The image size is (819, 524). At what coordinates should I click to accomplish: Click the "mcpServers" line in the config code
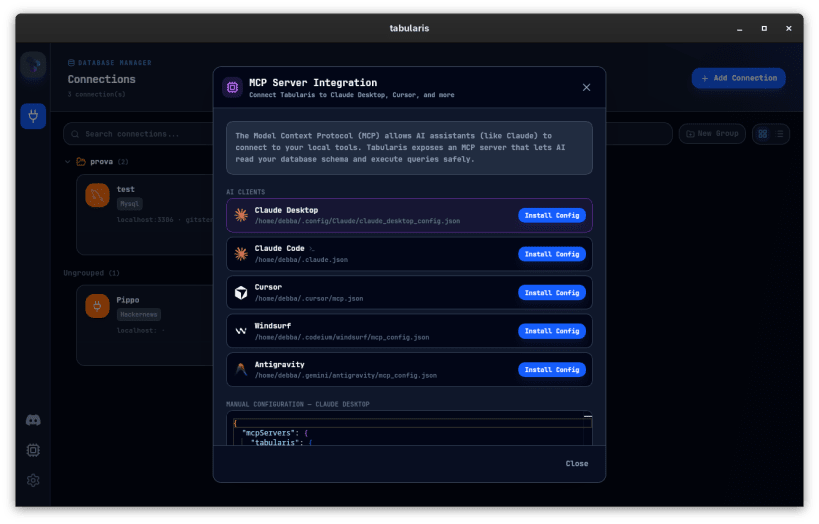tap(275, 433)
